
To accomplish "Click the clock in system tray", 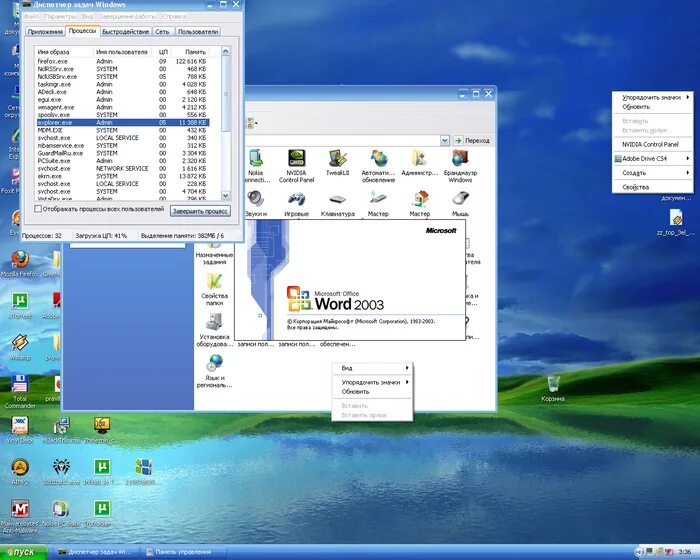I will coord(685,552).
